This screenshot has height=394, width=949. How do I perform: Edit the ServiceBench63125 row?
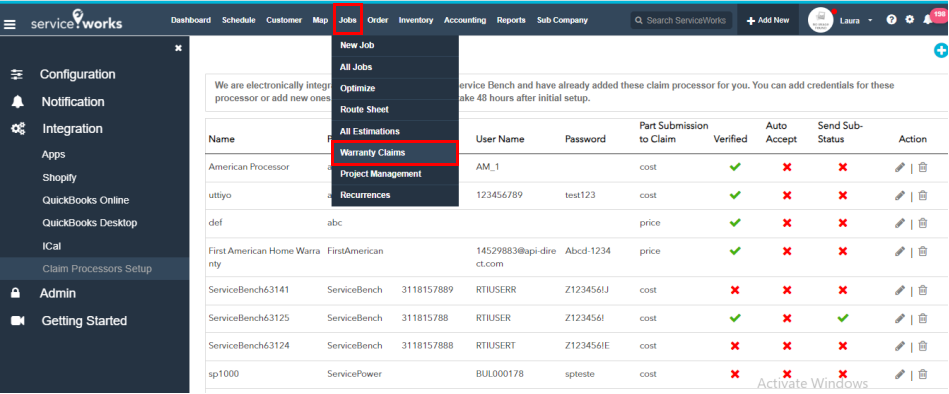point(900,318)
